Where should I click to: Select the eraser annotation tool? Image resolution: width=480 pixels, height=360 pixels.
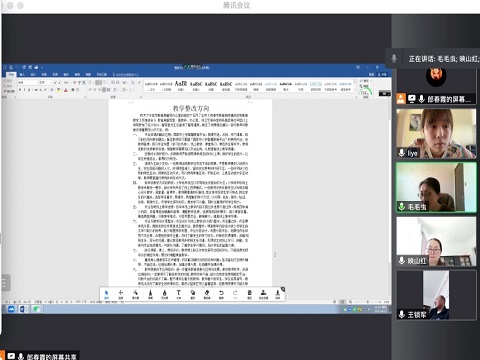click(x=207, y=294)
